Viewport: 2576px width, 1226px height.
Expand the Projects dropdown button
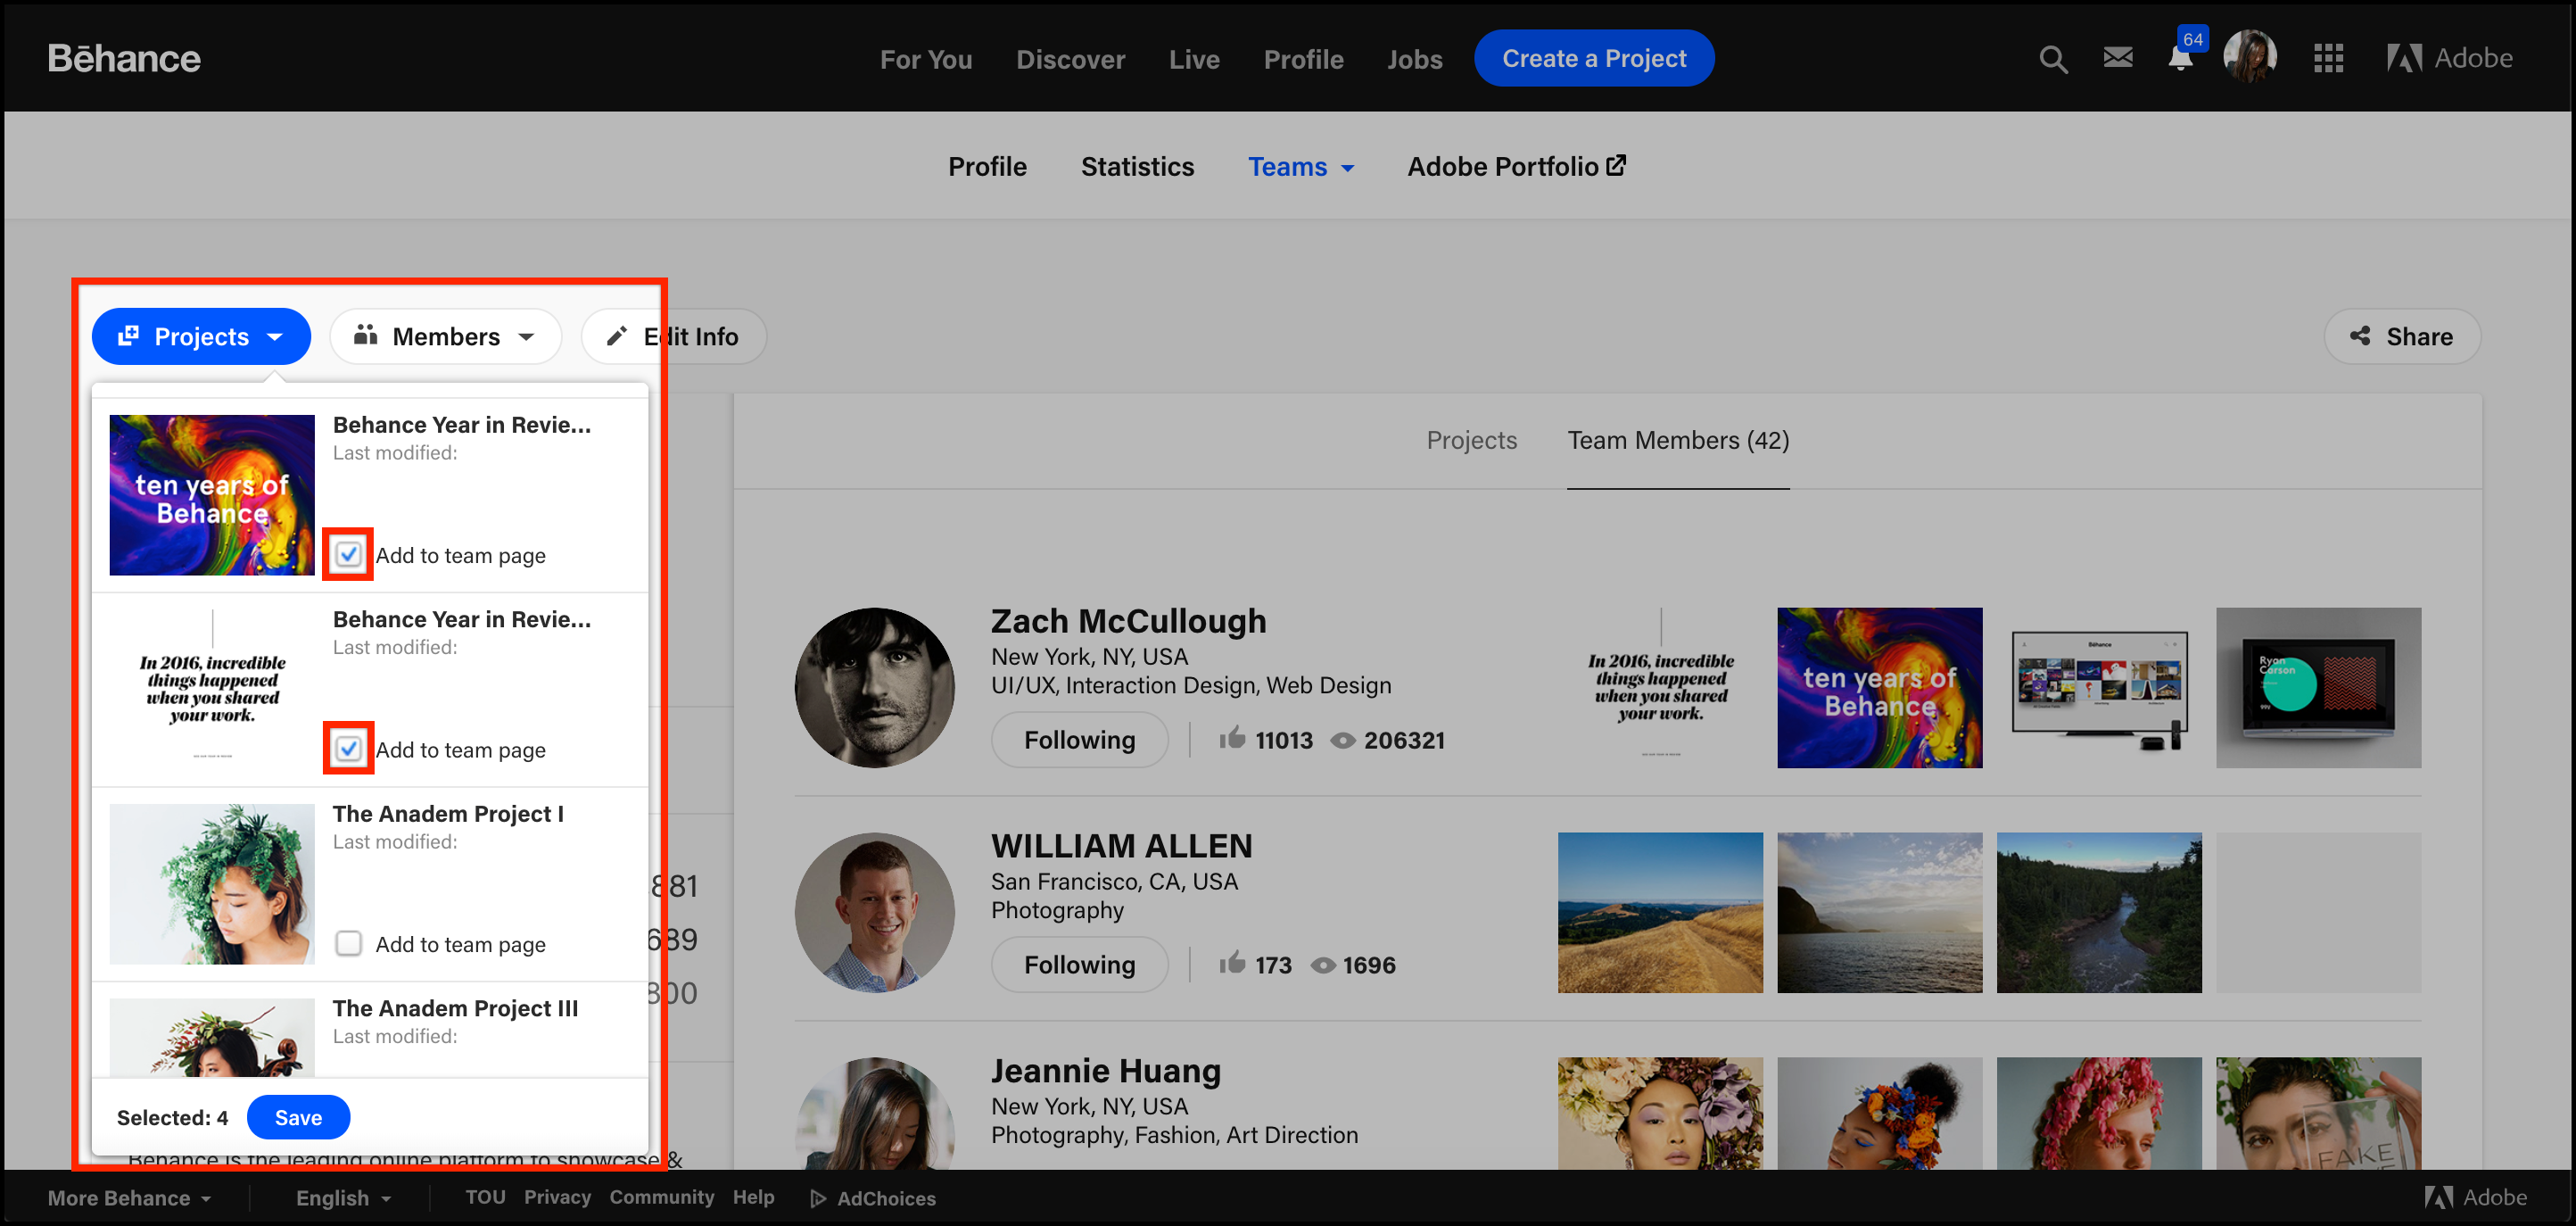pyautogui.click(x=201, y=336)
